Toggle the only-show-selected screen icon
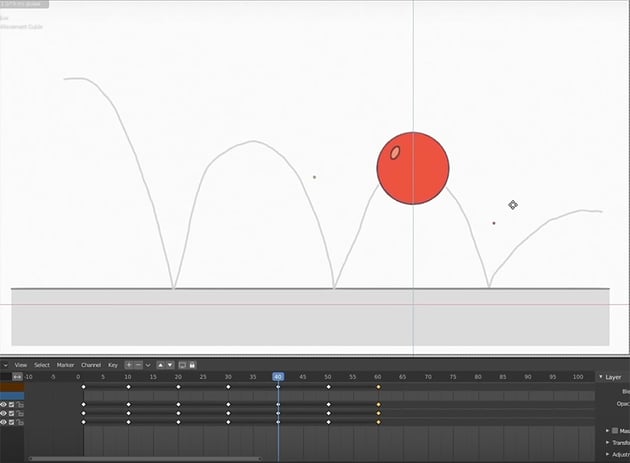 click(x=182, y=365)
